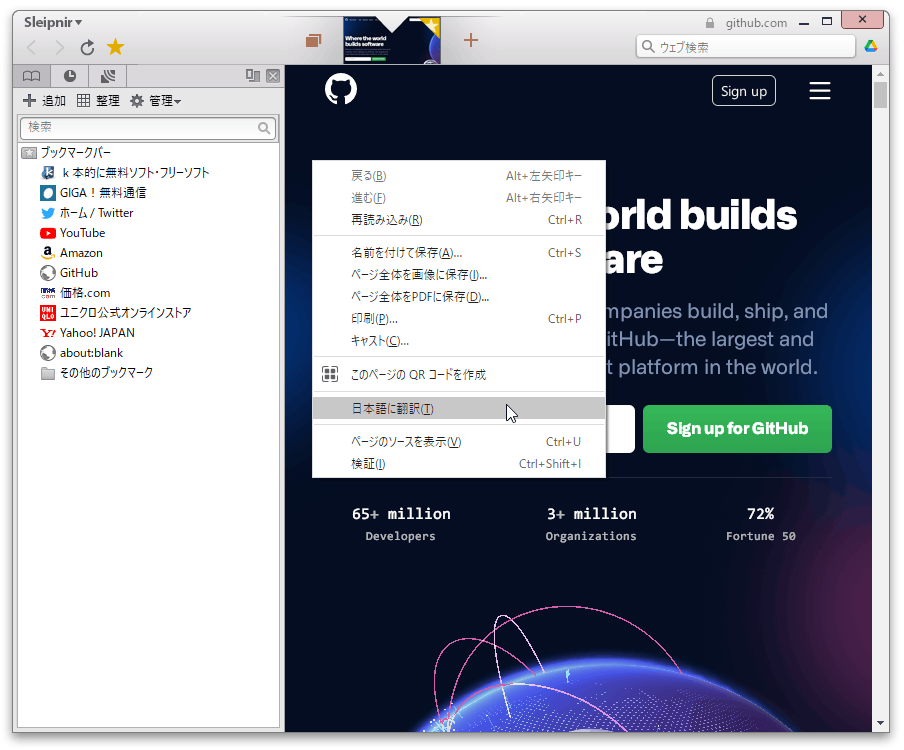Screen dimensions: 904x750
Task: Choose キャスト(C)... in context menu
Action: (458, 341)
